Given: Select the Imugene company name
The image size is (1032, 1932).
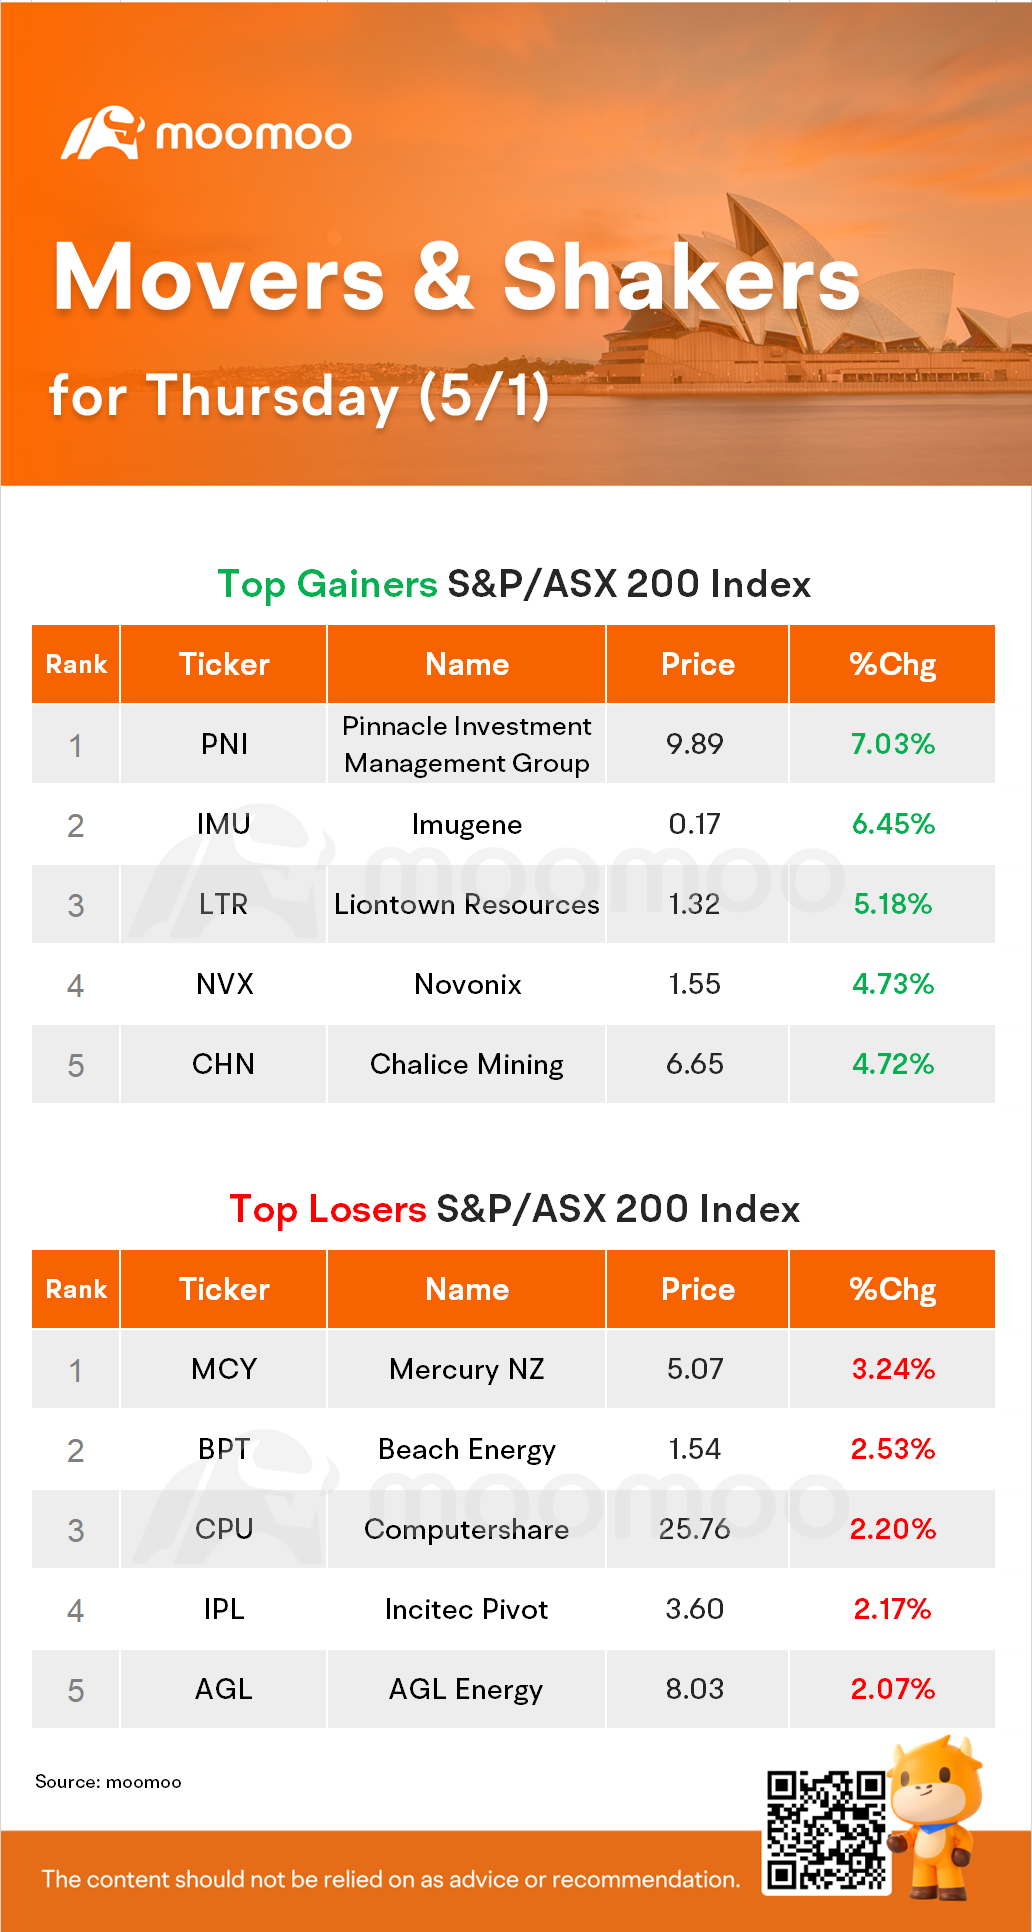Looking at the screenshot, I should [x=467, y=825].
